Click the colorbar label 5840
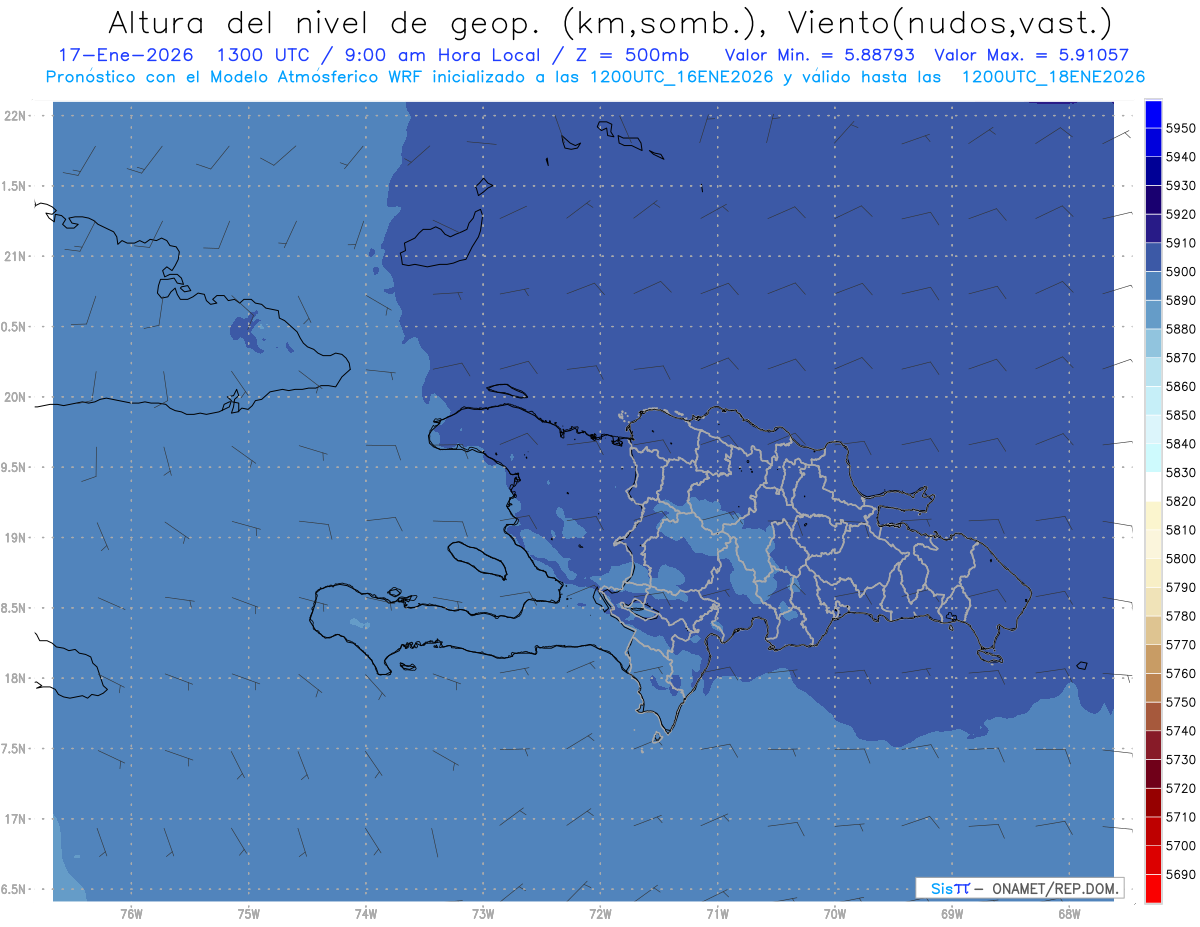 click(x=1180, y=444)
